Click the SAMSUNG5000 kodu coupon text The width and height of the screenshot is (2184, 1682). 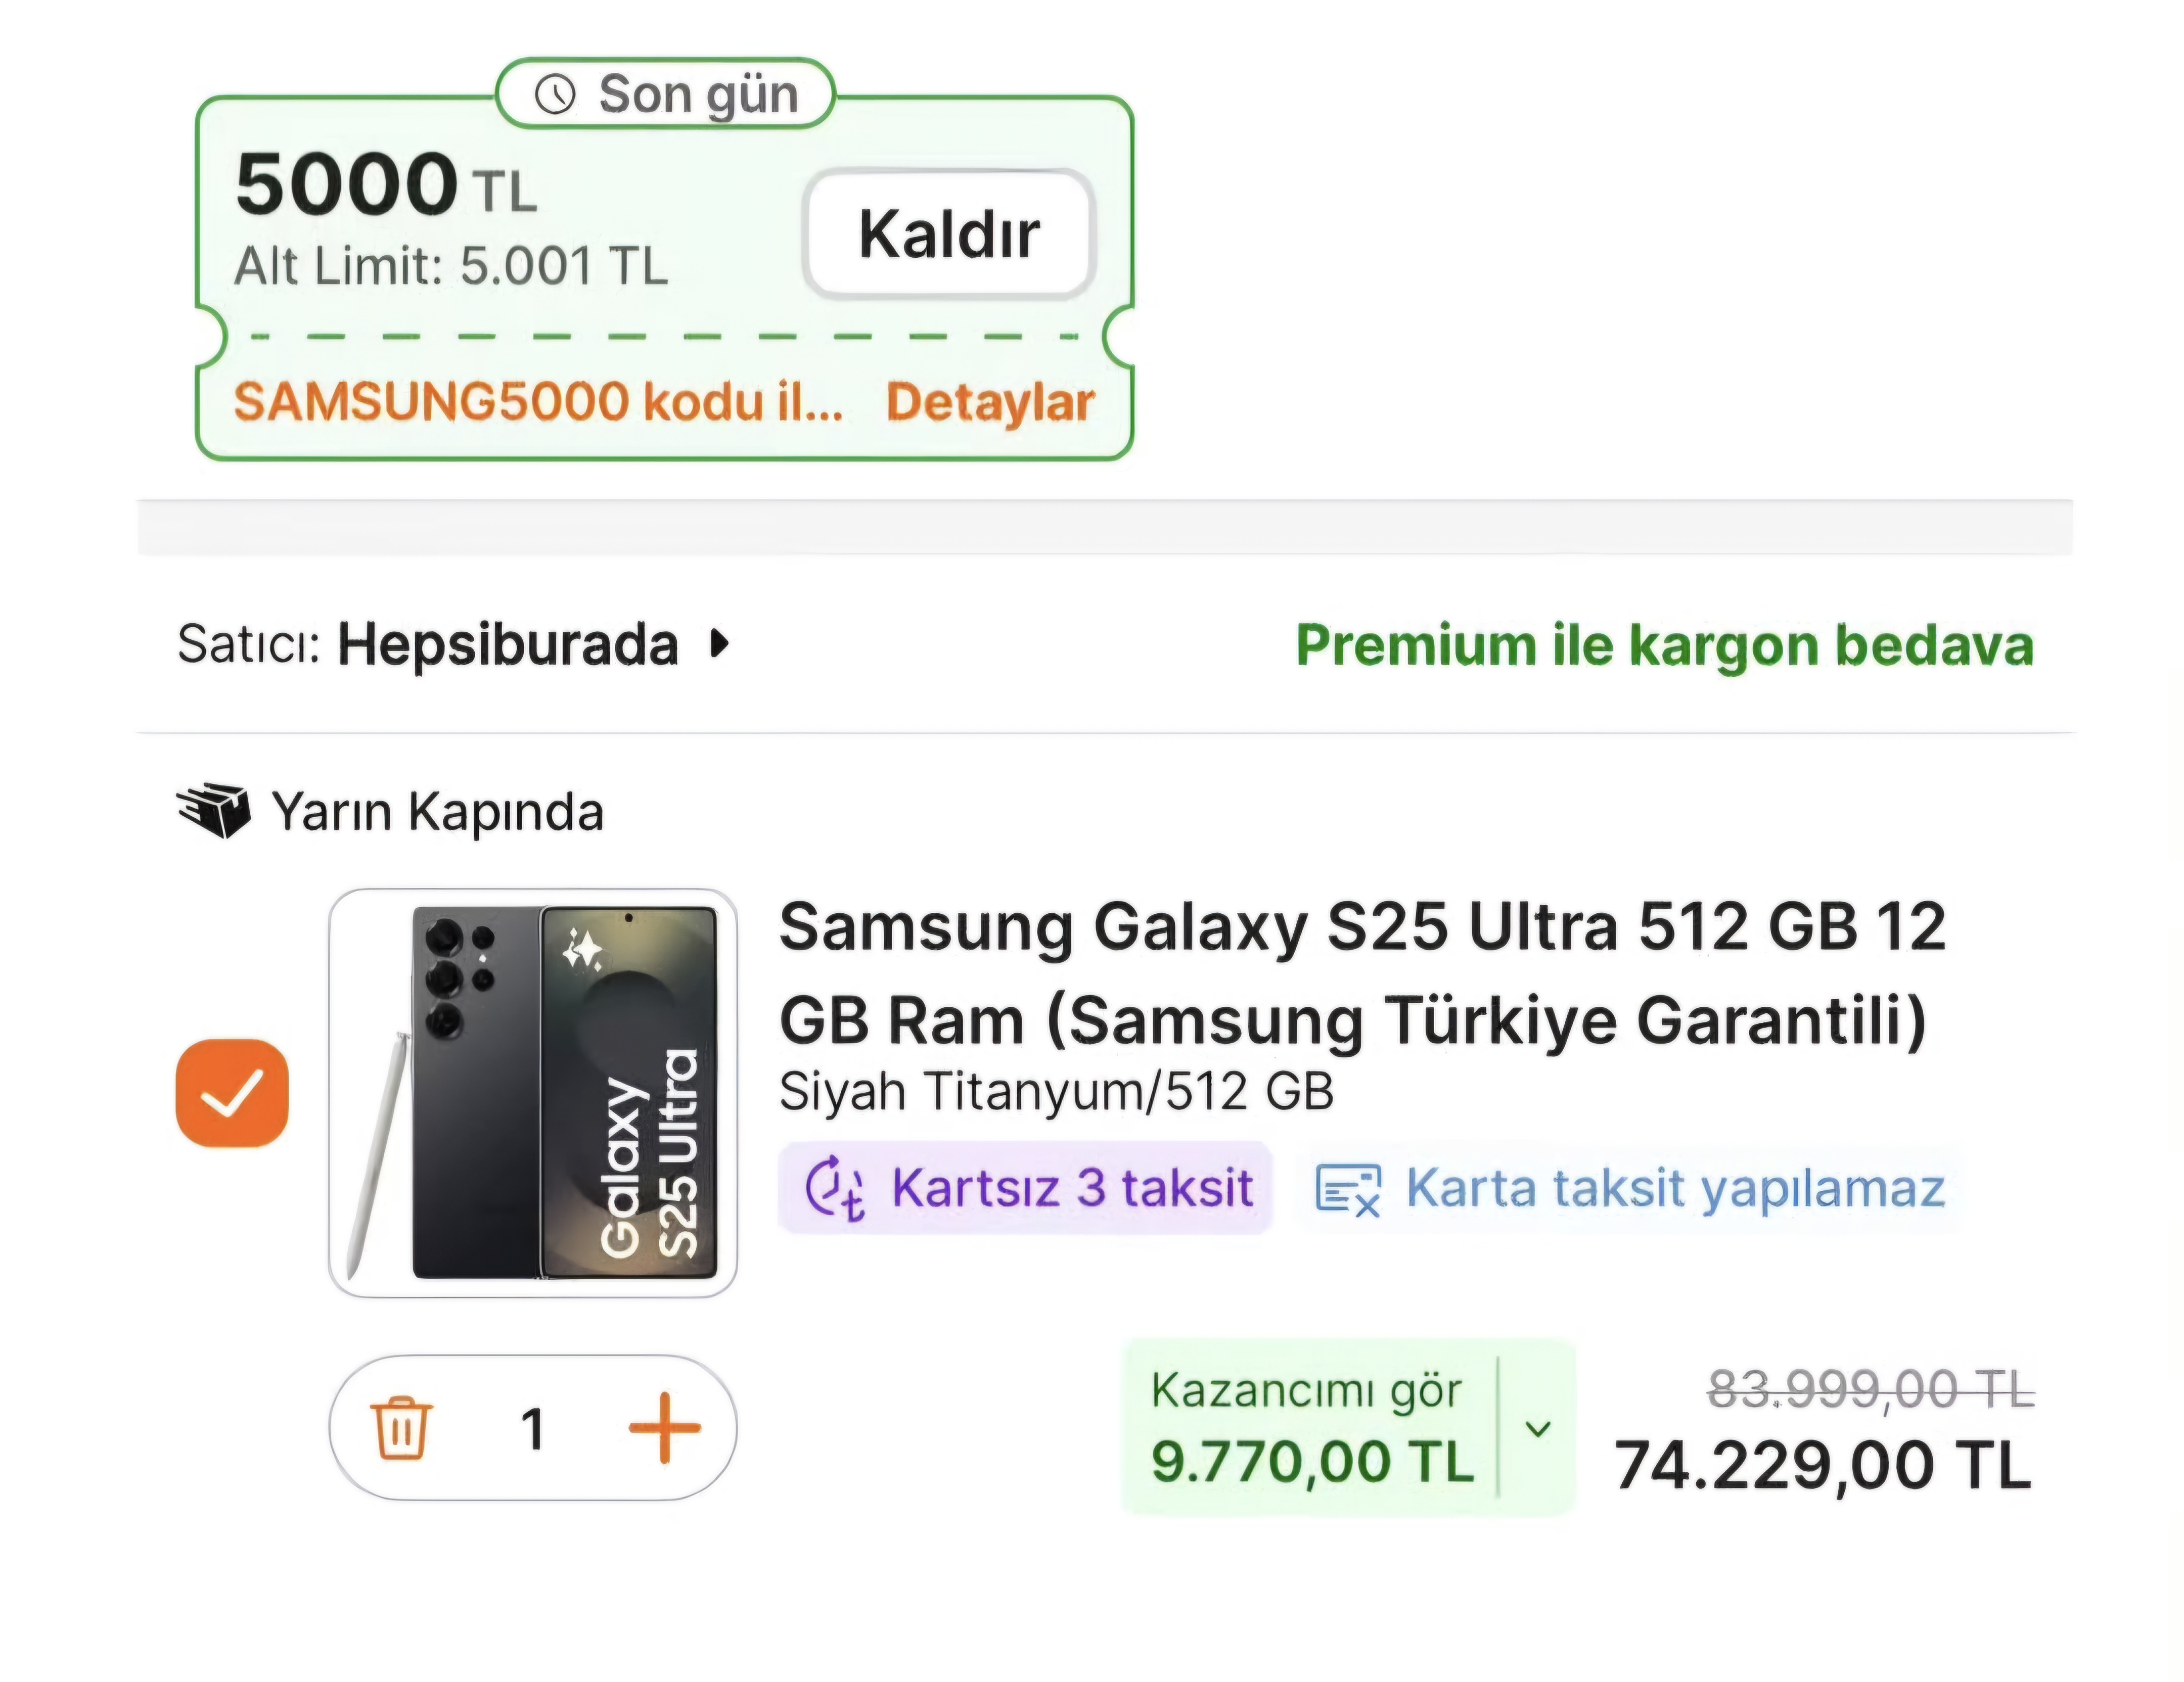(538, 402)
